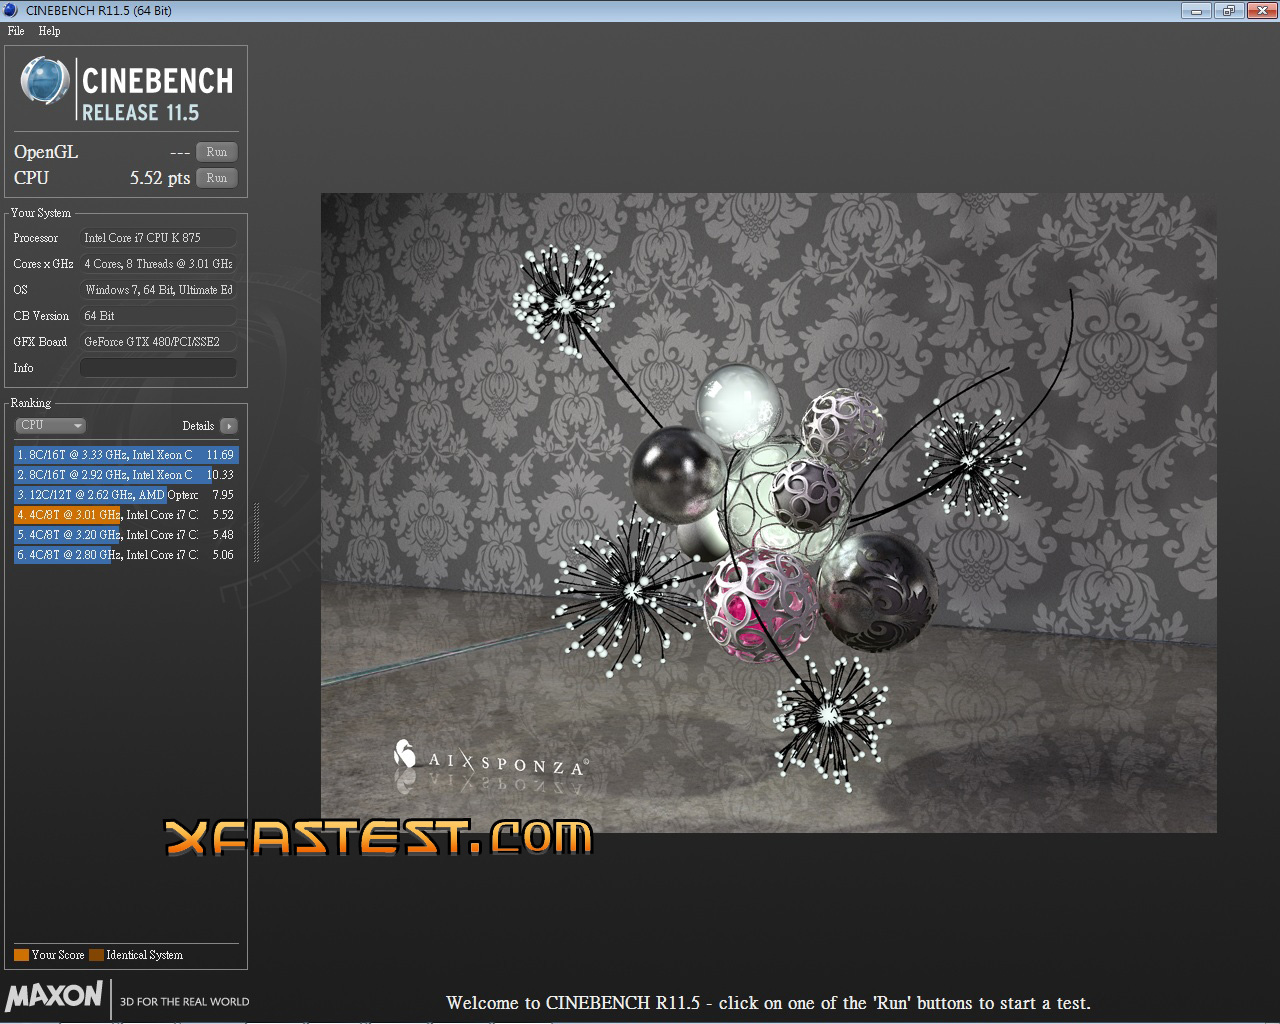Open the Help menu
Image resolution: width=1280 pixels, height=1024 pixels.
click(49, 31)
